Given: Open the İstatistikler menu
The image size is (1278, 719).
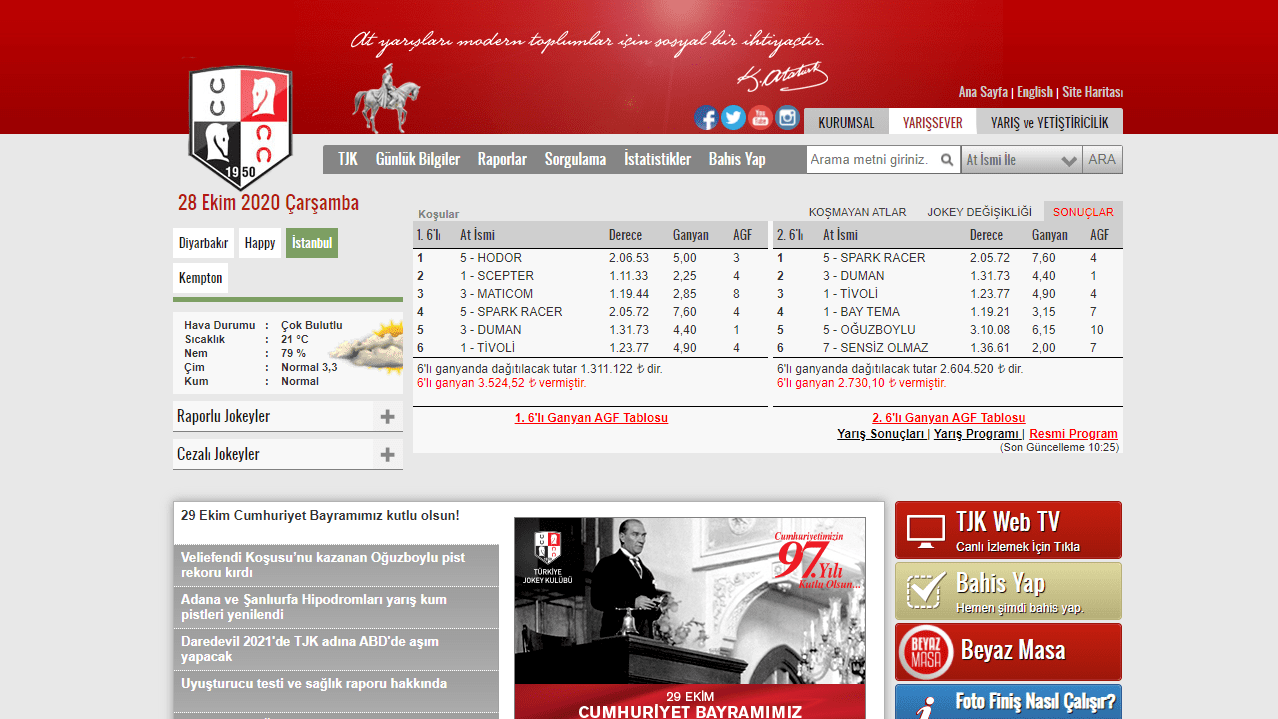Looking at the screenshot, I should click(657, 159).
